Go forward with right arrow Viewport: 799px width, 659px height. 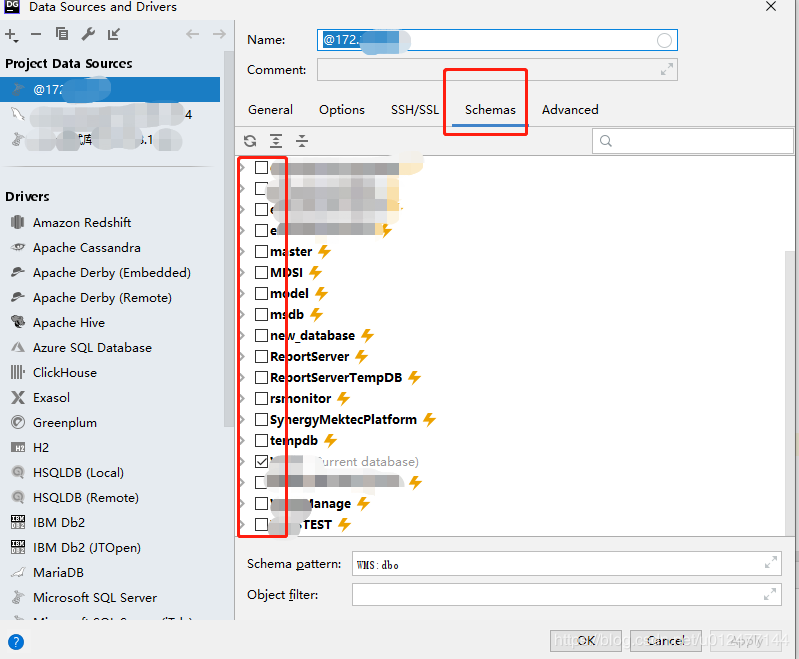219,34
